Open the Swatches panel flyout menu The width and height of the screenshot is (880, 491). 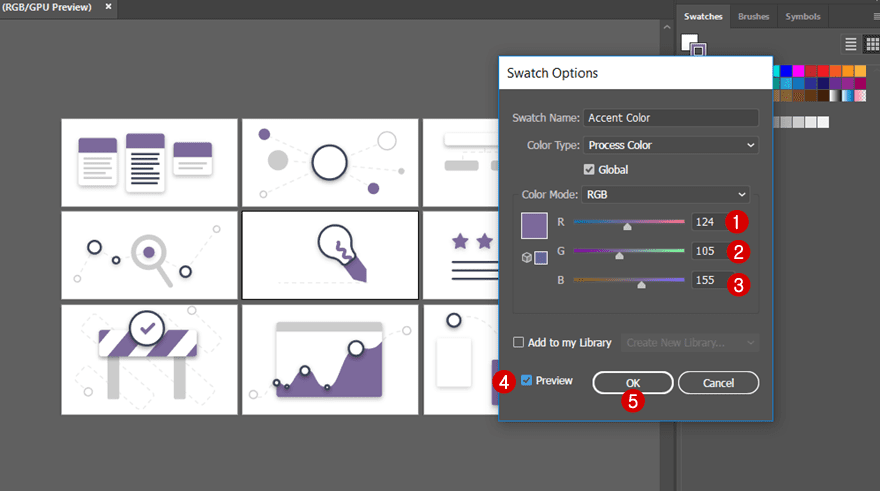[875, 16]
